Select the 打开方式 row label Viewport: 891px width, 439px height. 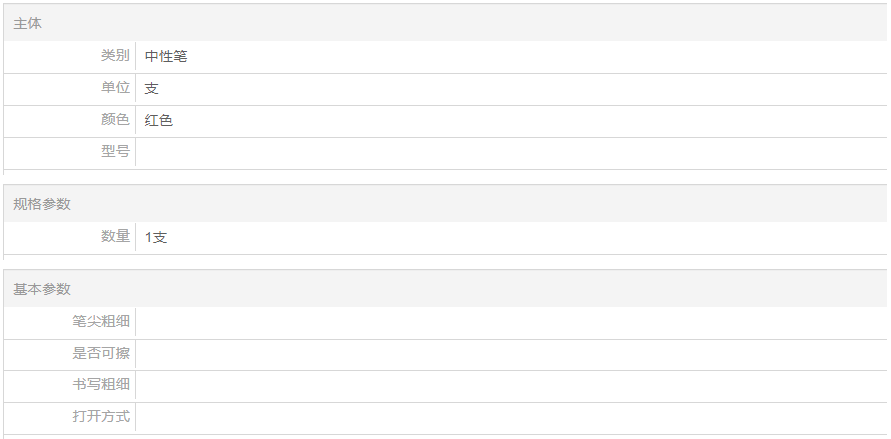tap(101, 417)
